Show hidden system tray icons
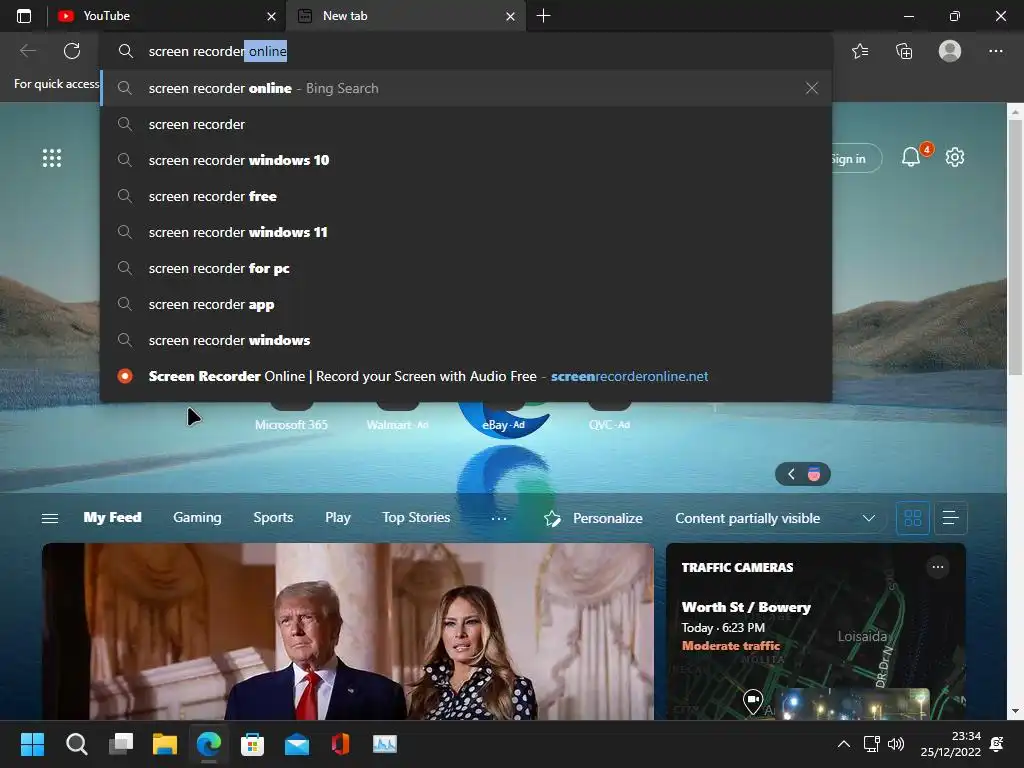The height and width of the screenshot is (768, 1024). (x=844, y=744)
